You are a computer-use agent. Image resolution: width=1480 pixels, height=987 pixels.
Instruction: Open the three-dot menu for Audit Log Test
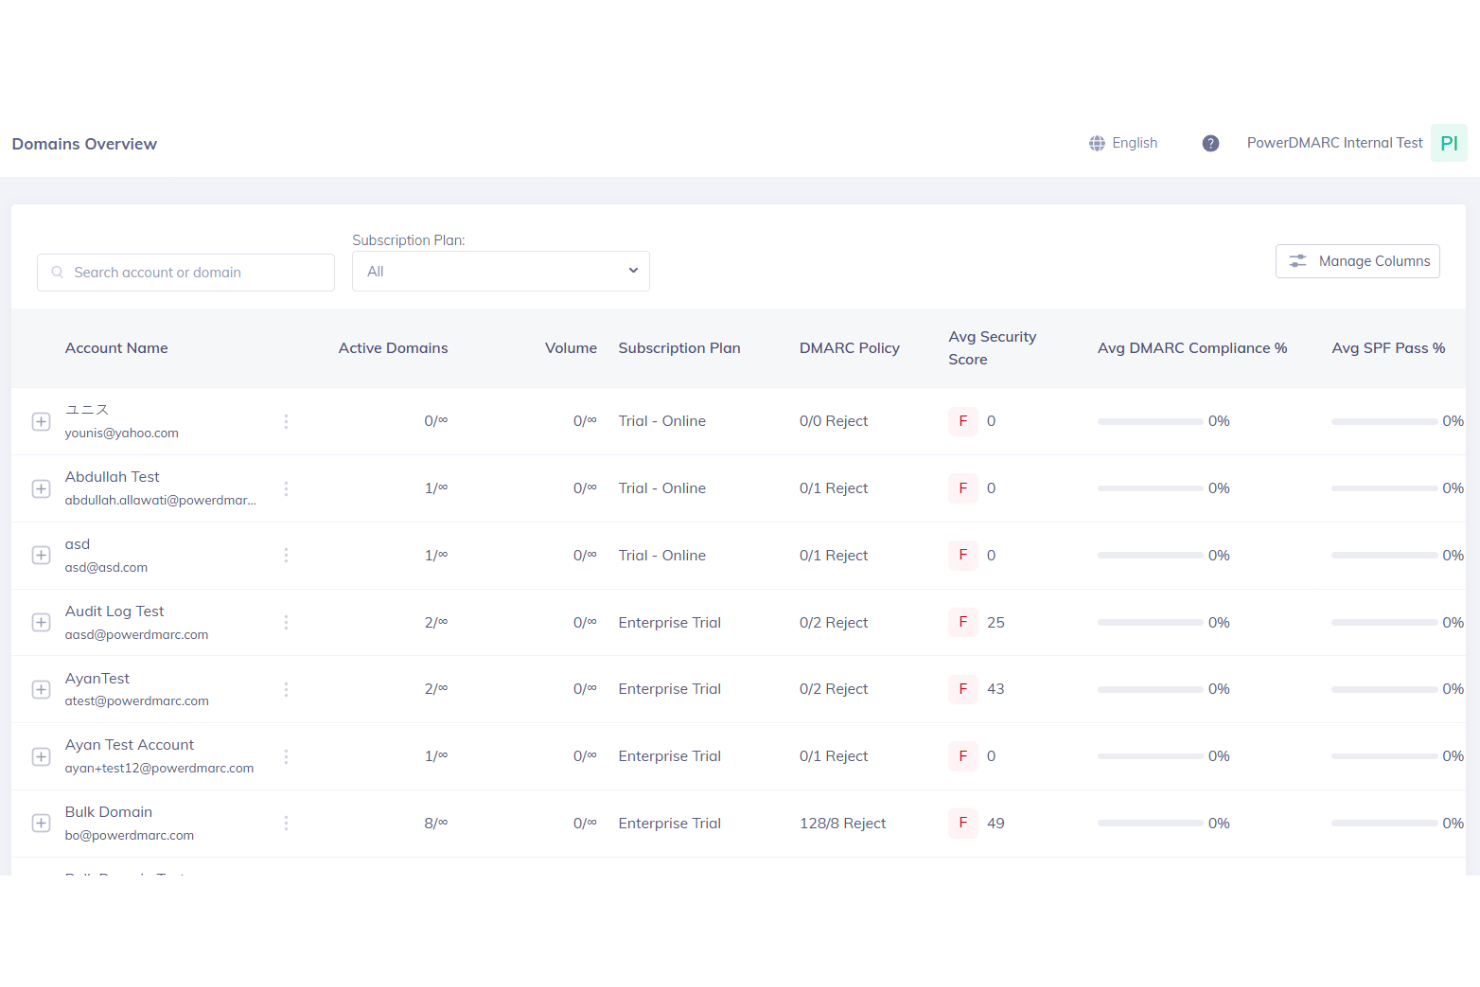[x=286, y=622]
